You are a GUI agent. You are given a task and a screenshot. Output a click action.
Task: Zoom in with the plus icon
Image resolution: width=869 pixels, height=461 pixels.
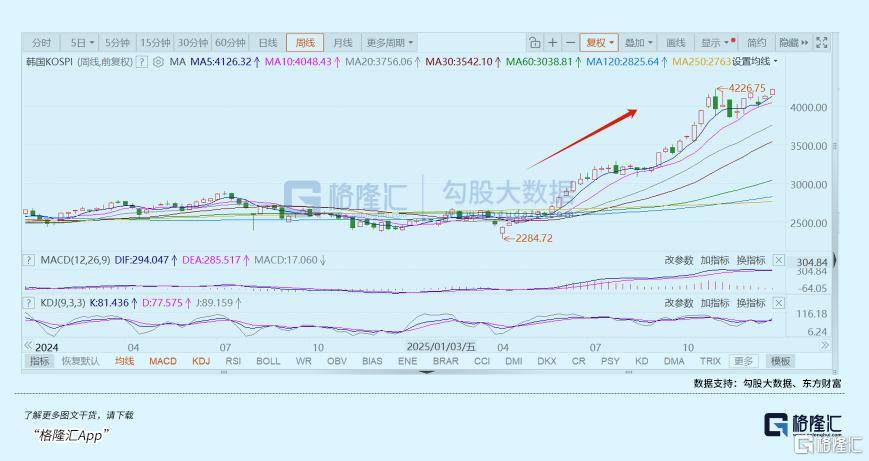pos(553,43)
